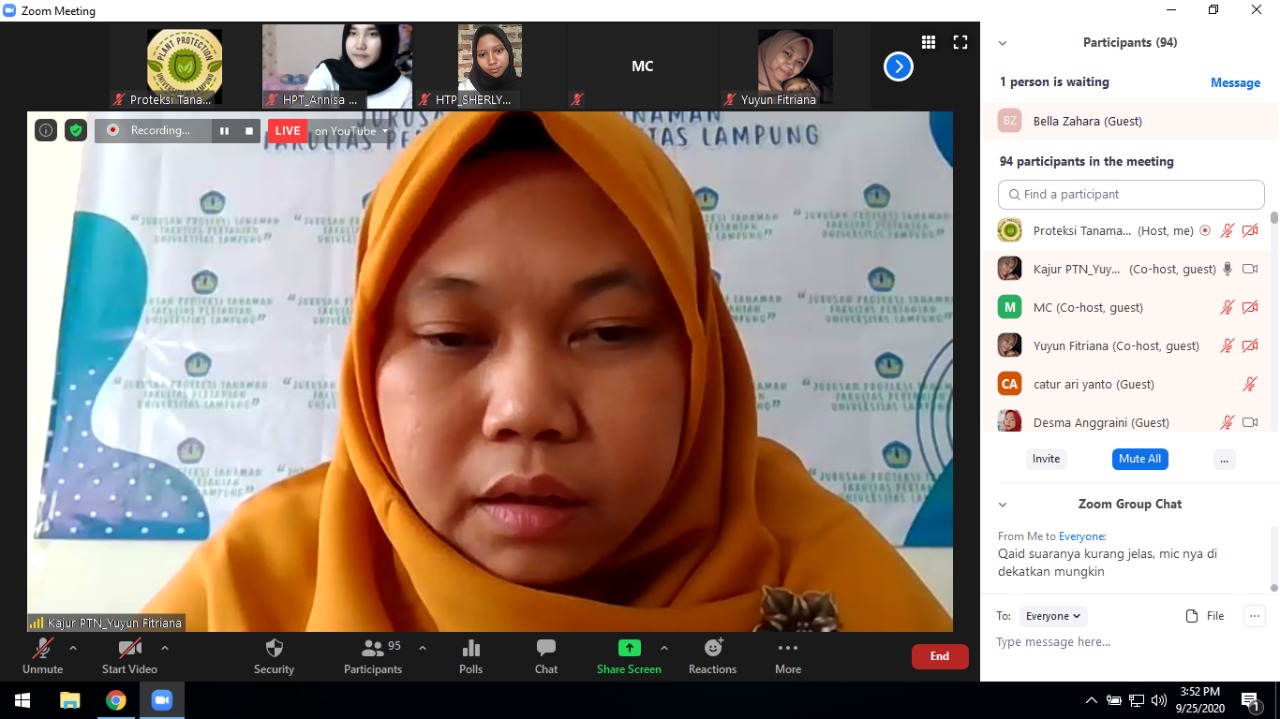Switch to gallery view grid icon
This screenshot has width=1280, height=719.
(928, 42)
